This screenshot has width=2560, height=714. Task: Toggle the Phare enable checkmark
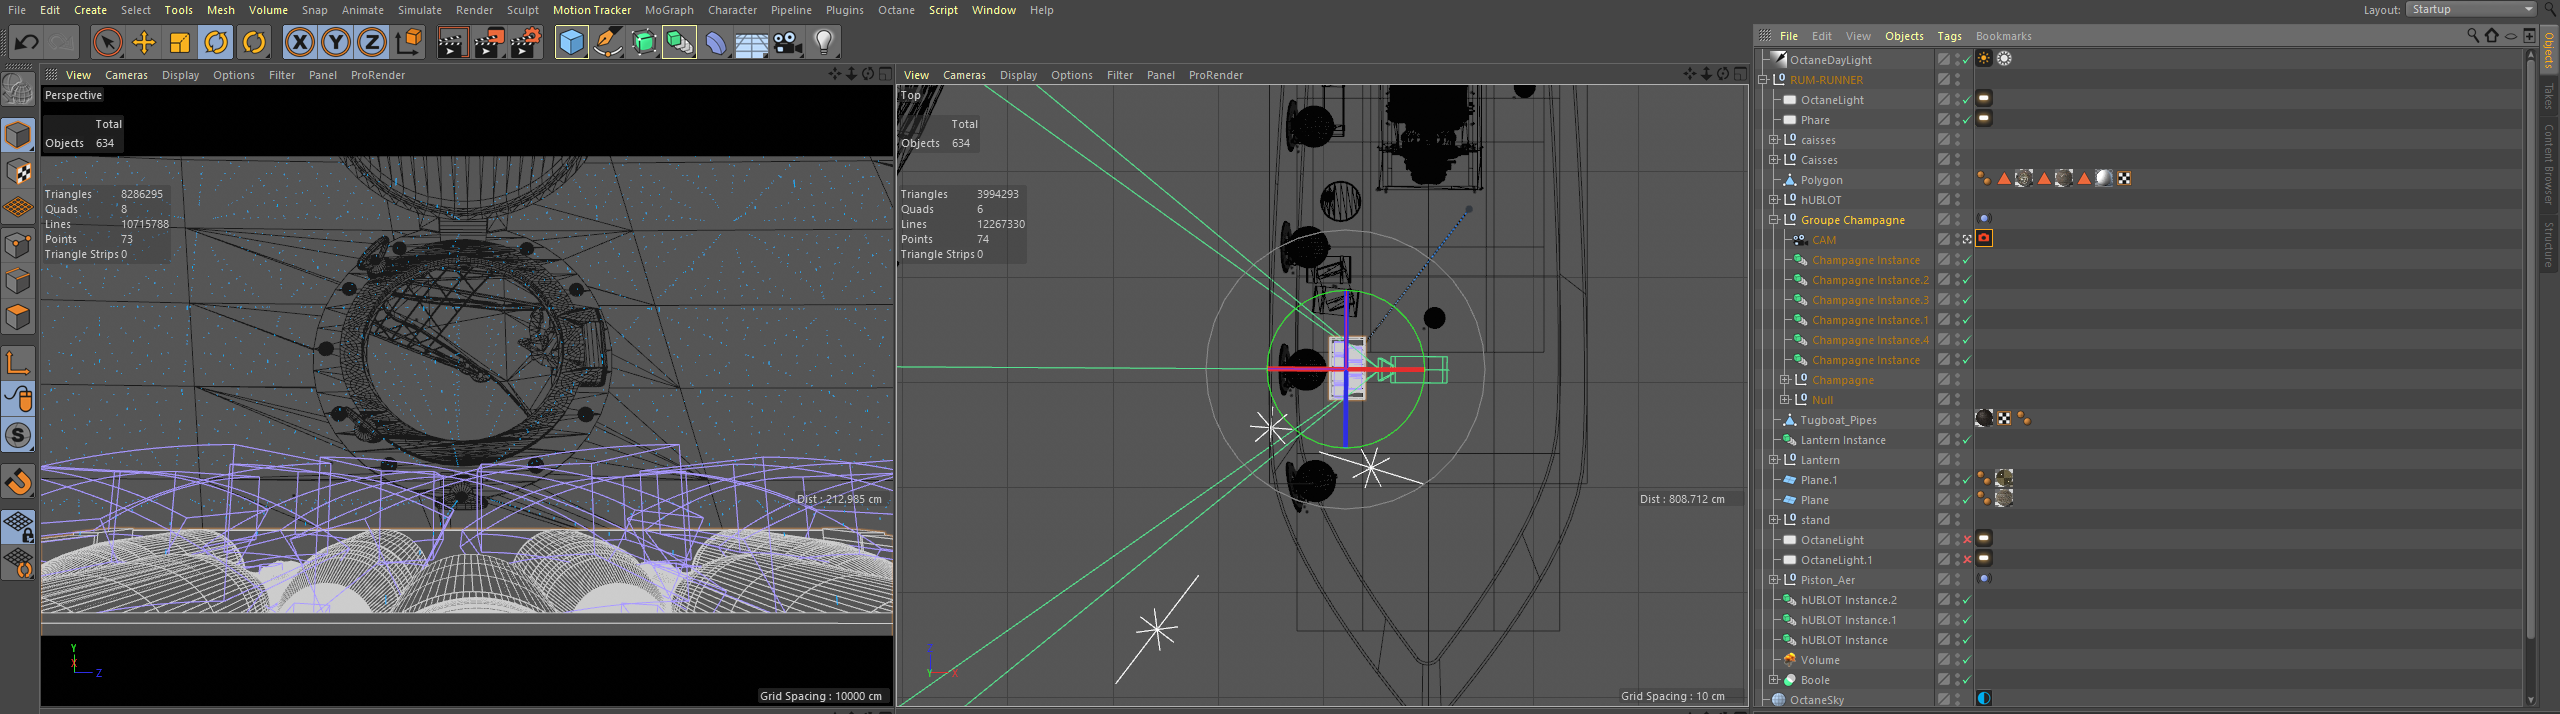(x=1966, y=119)
